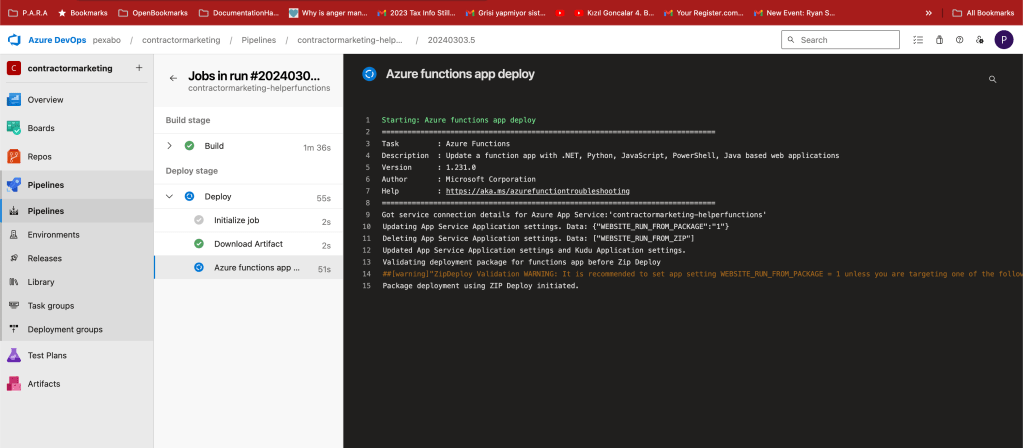Open the user settings icon

[x=979, y=40]
